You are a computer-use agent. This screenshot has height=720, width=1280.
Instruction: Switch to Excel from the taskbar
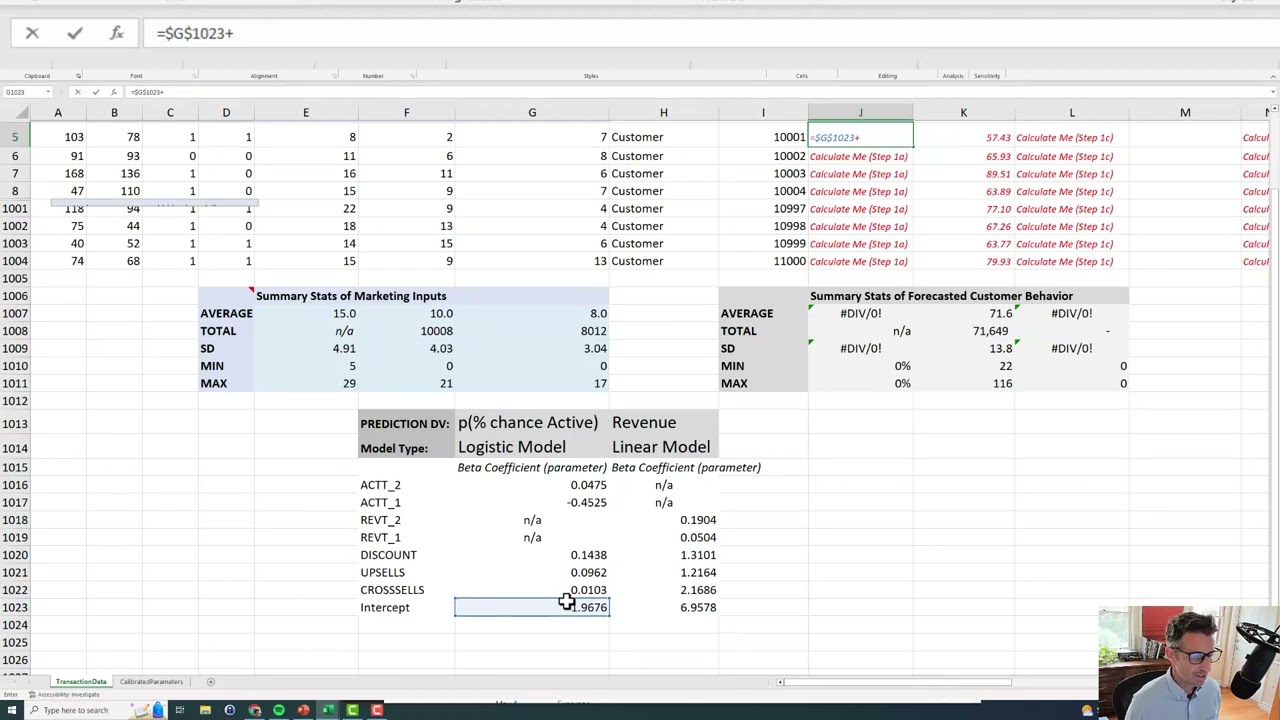coord(328,710)
